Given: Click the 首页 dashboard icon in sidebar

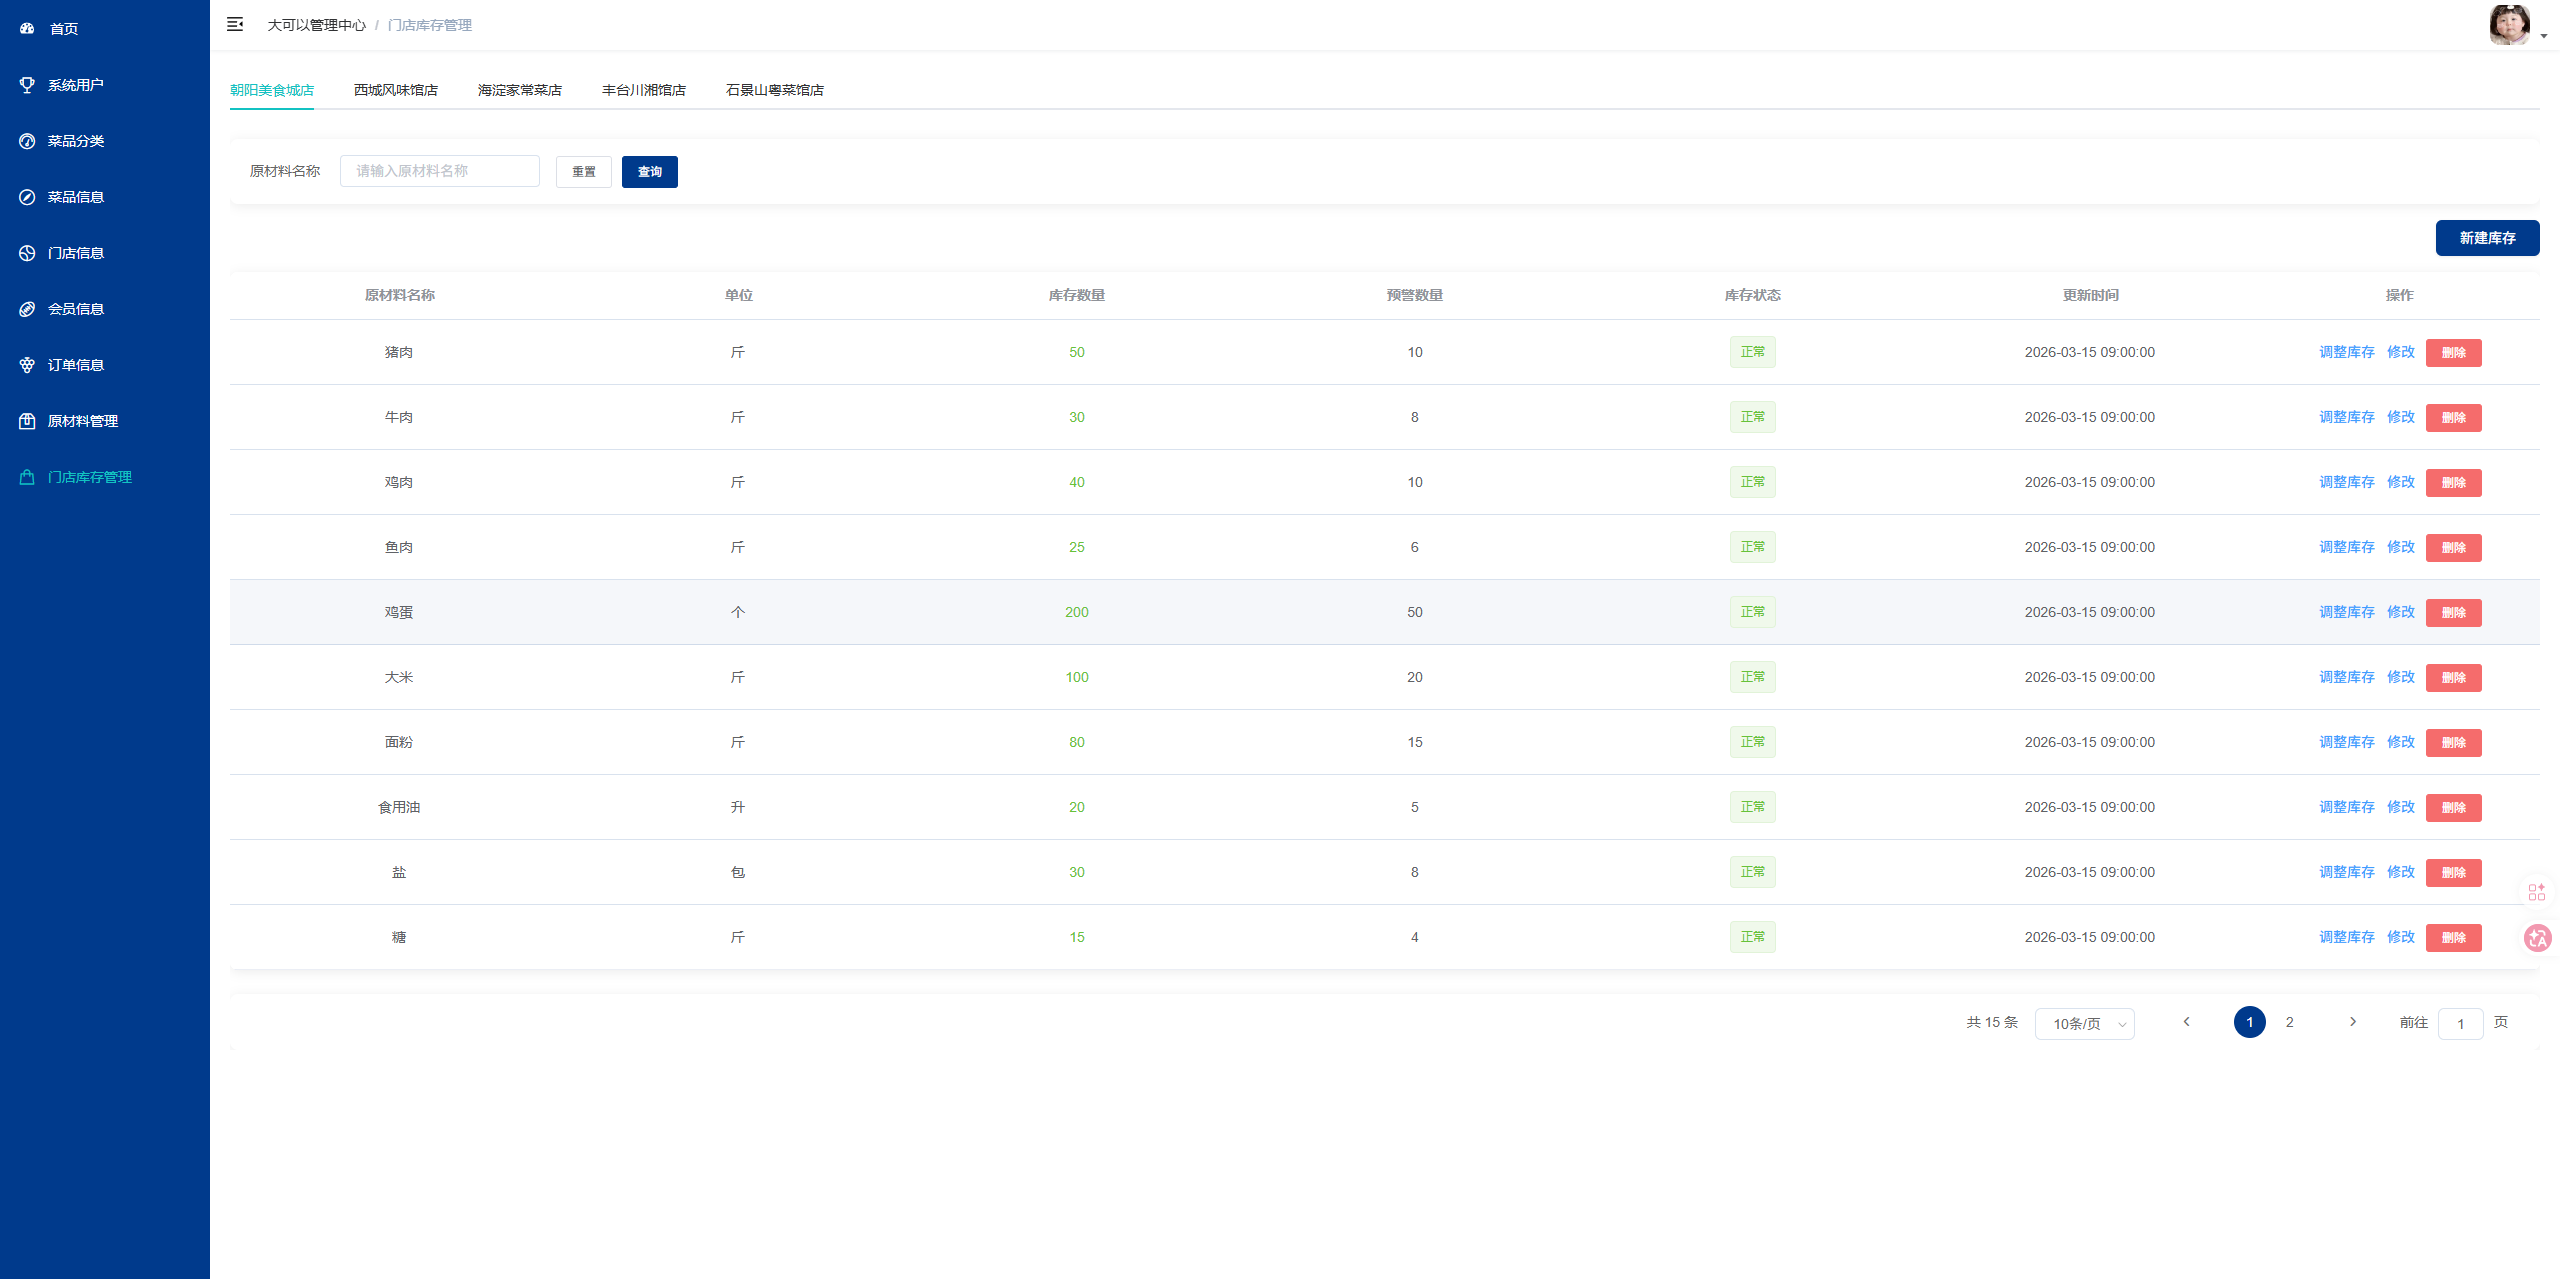Looking at the screenshot, I should (27, 29).
